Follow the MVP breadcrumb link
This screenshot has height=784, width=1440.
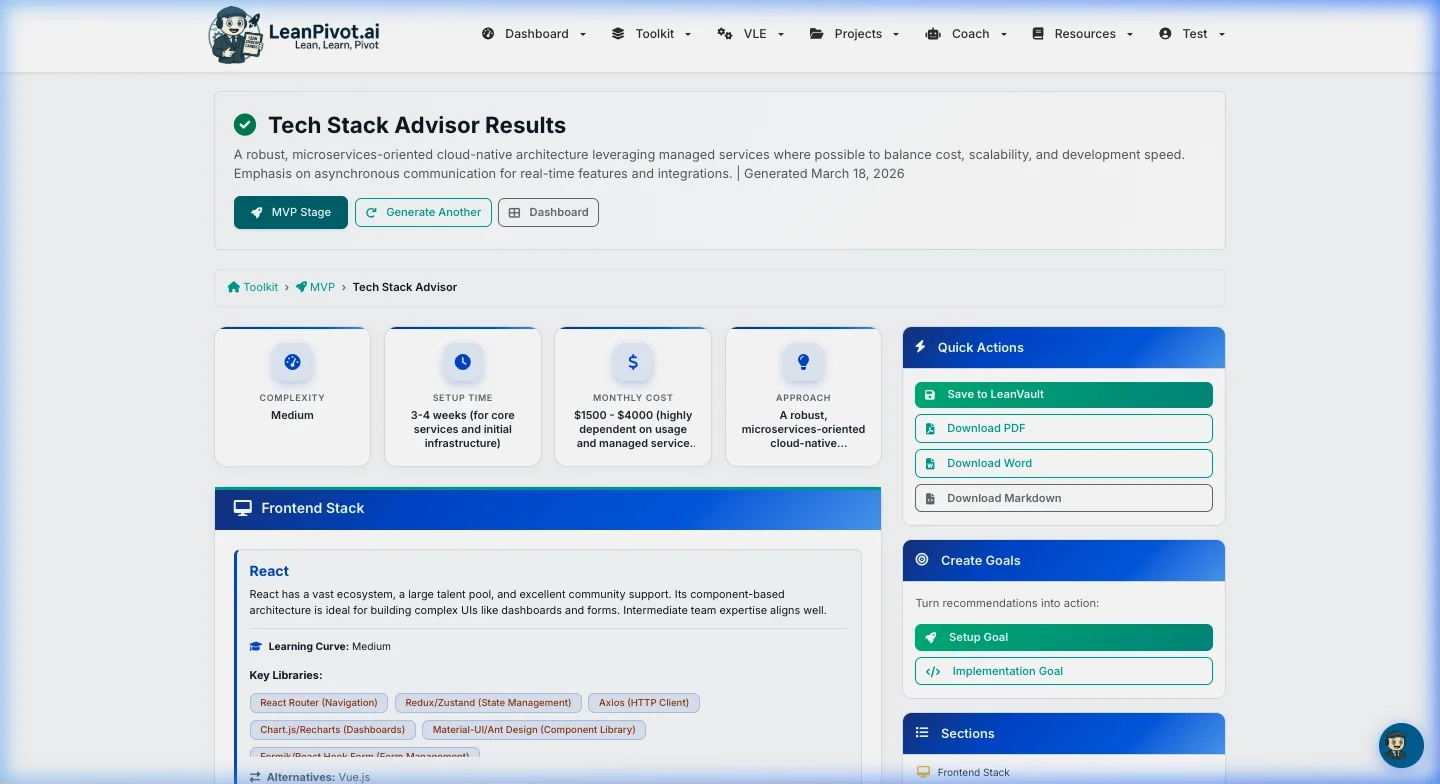(321, 287)
